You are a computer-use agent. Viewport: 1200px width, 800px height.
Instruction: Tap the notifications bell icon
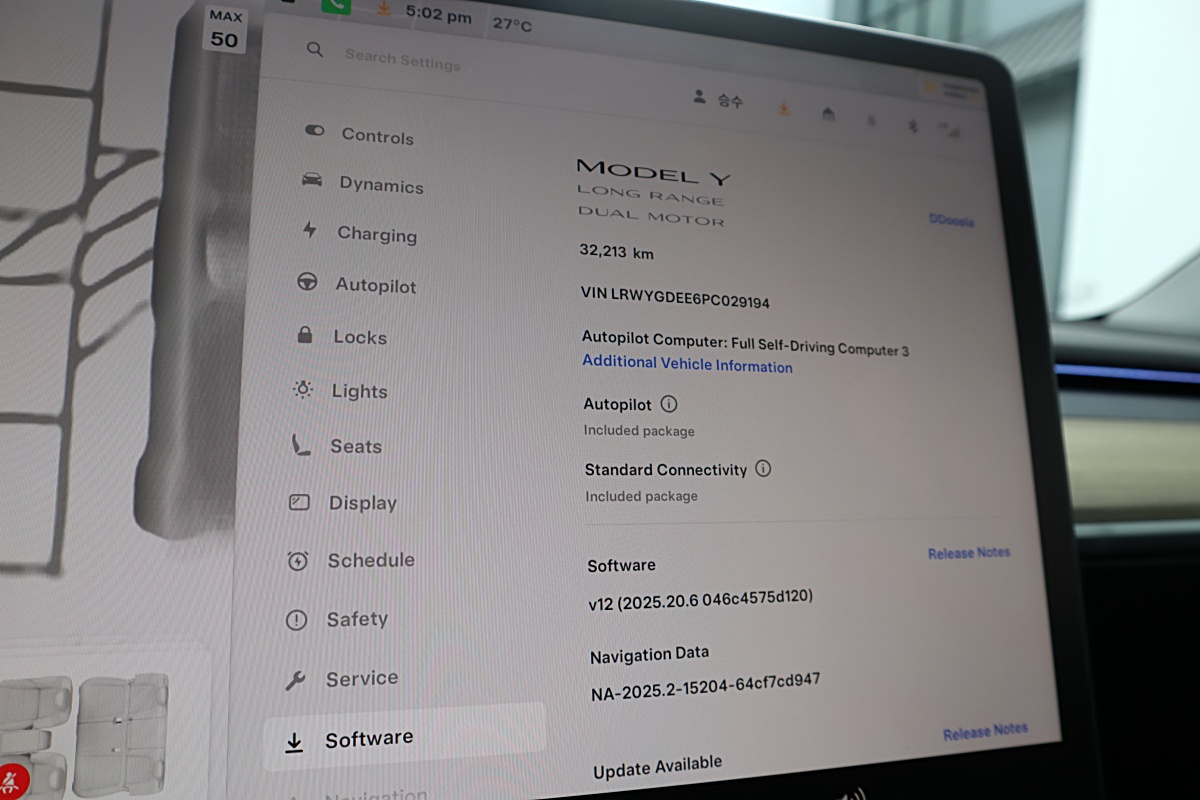(x=871, y=121)
